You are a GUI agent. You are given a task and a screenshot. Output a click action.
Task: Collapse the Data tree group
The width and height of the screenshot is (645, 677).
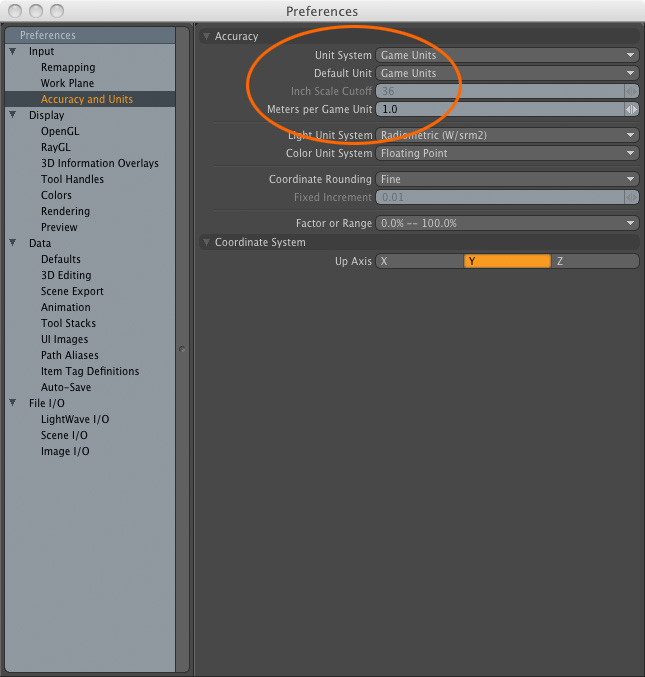tap(13, 243)
